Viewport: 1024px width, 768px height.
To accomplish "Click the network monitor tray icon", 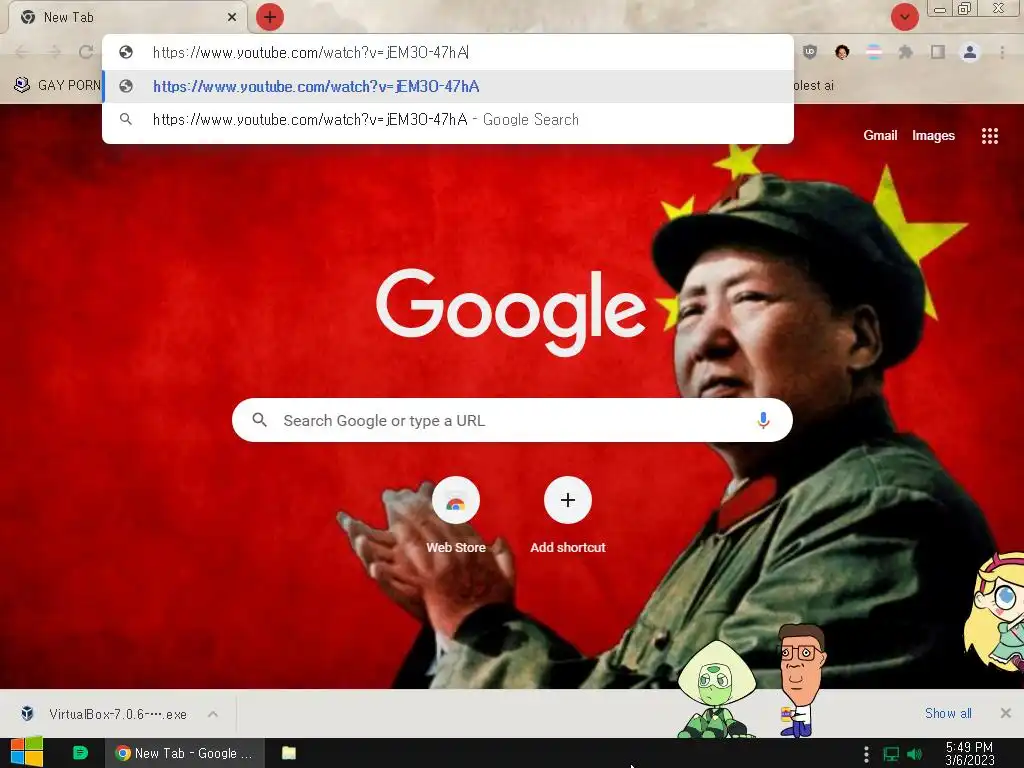I will pos(891,754).
